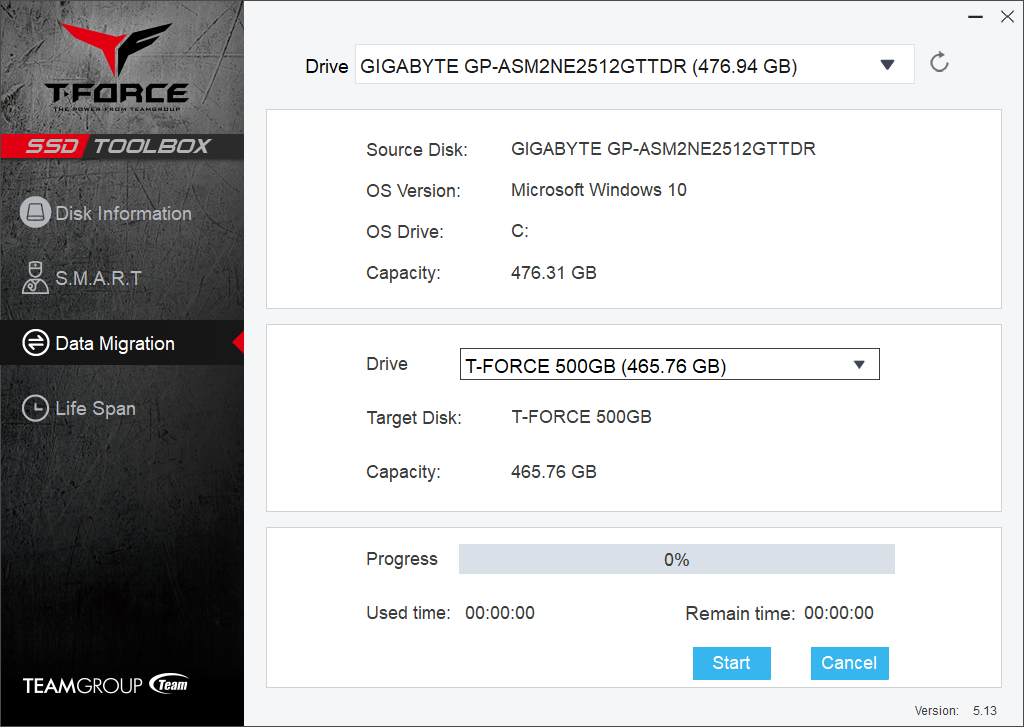This screenshot has width=1024, height=727.
Task: Click the version number 5.13
Action: [985, 711]
